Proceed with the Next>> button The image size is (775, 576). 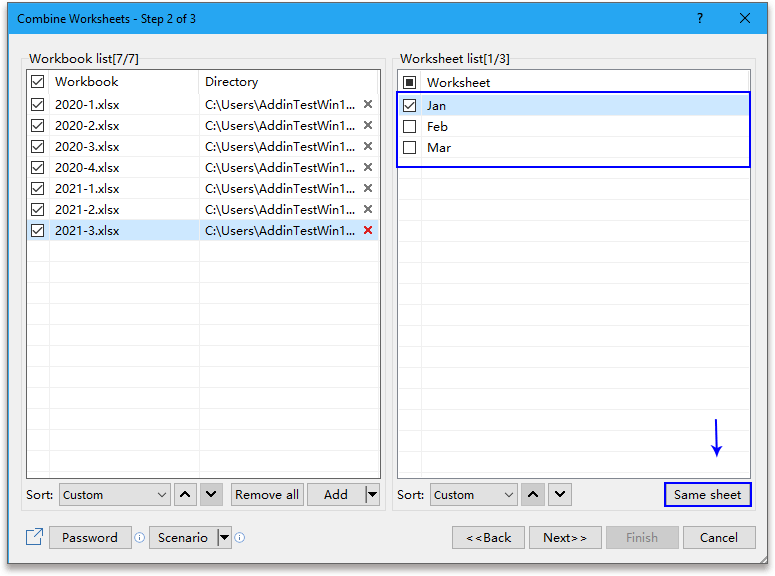click(565, 537)
